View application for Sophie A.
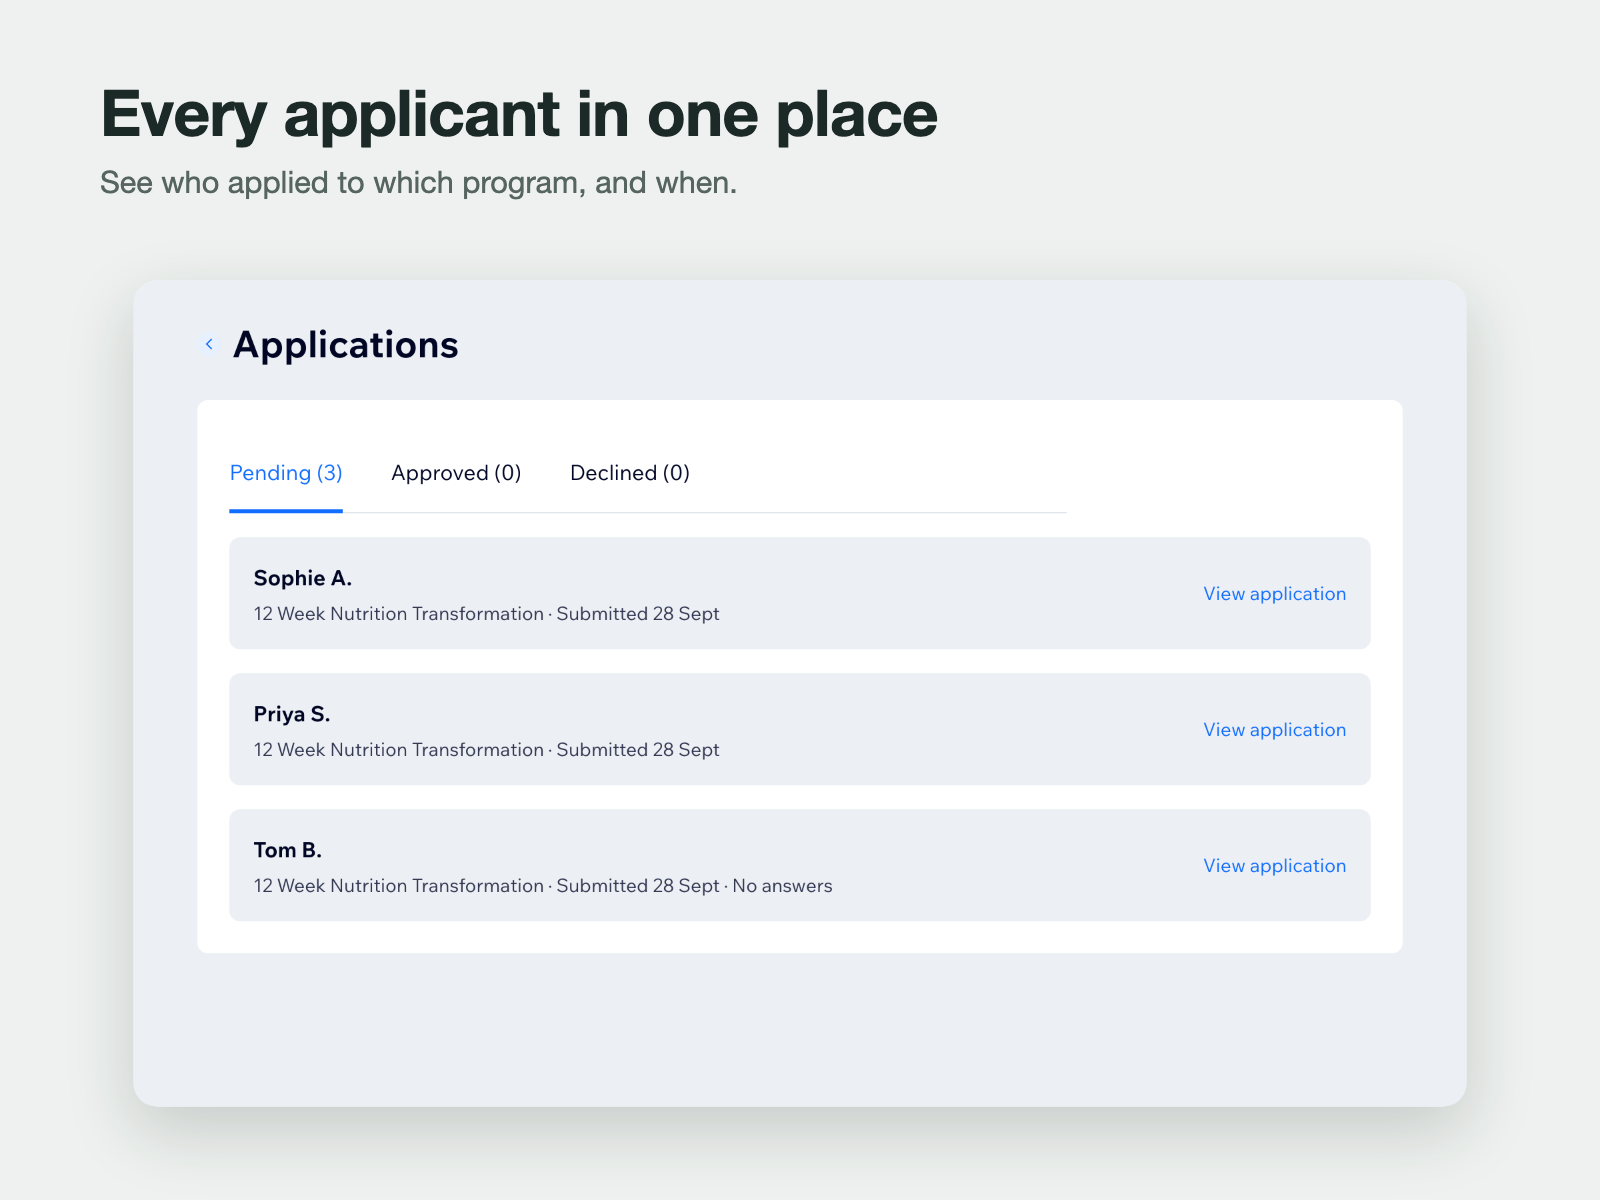 coord(1274,594)
